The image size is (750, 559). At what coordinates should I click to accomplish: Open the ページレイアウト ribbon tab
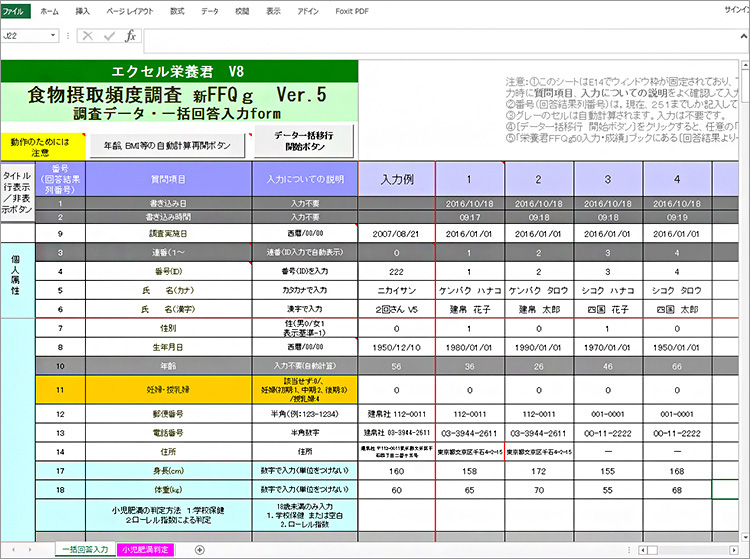coord(130,11)
